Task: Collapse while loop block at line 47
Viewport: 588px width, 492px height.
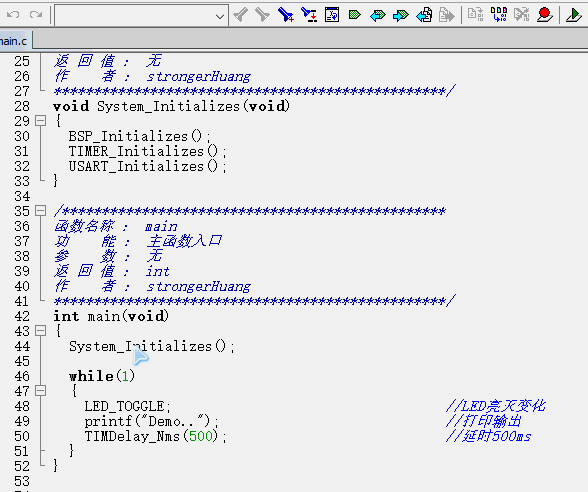Action: (40, 391)
